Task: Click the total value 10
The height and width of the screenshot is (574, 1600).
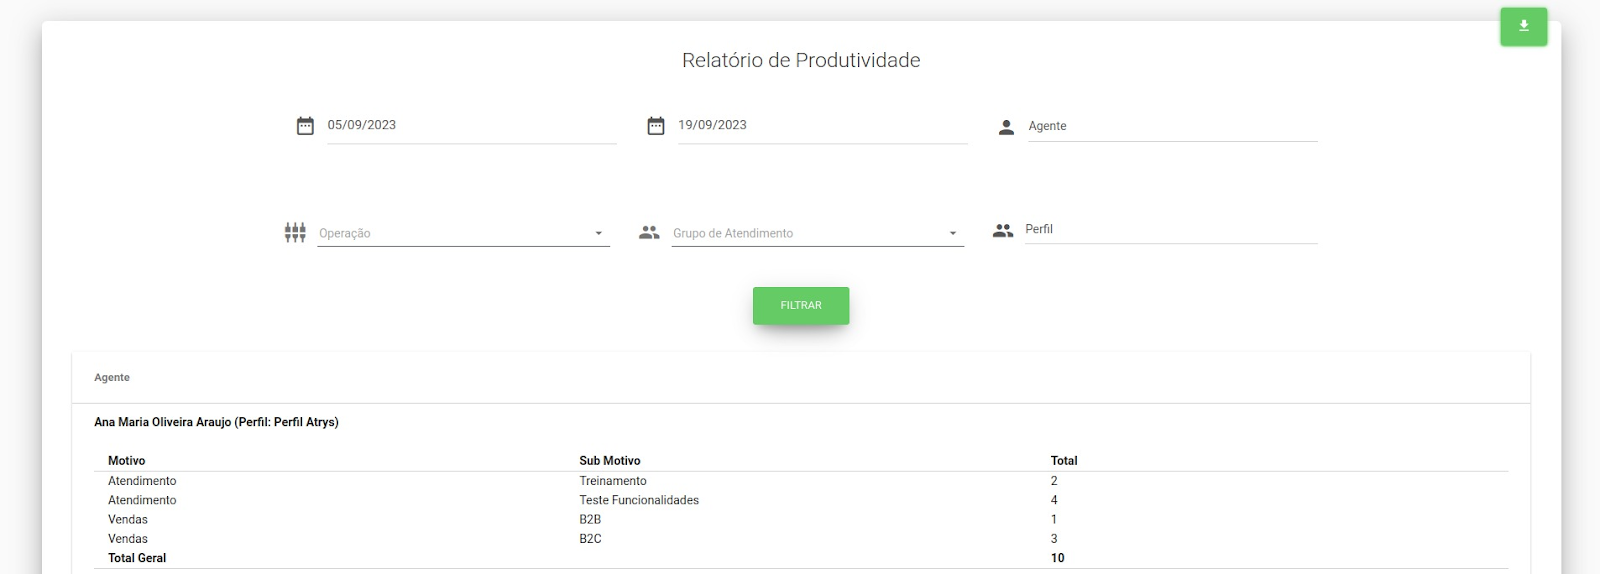Action: pyautogui.click(x=1057, y=558)
